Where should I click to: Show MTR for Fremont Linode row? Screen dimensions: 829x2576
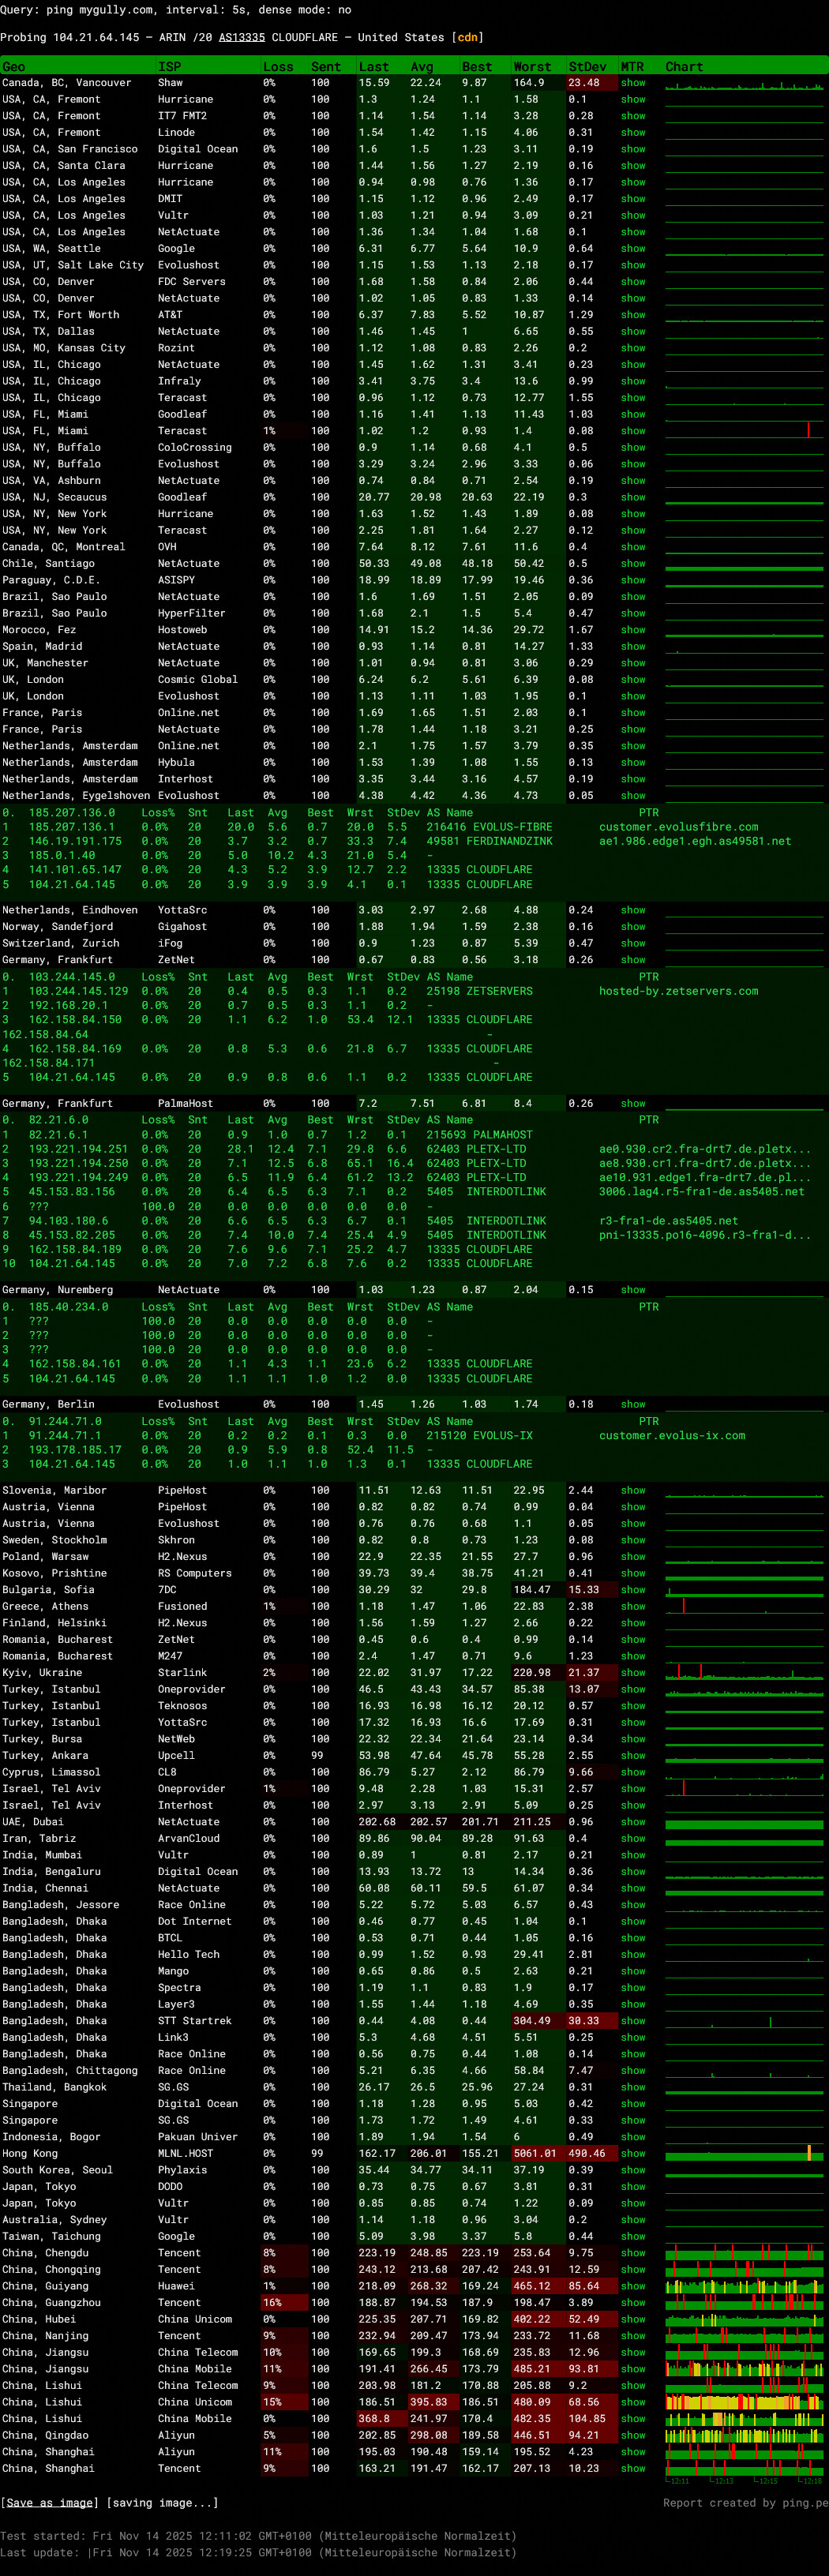point(633,132)
